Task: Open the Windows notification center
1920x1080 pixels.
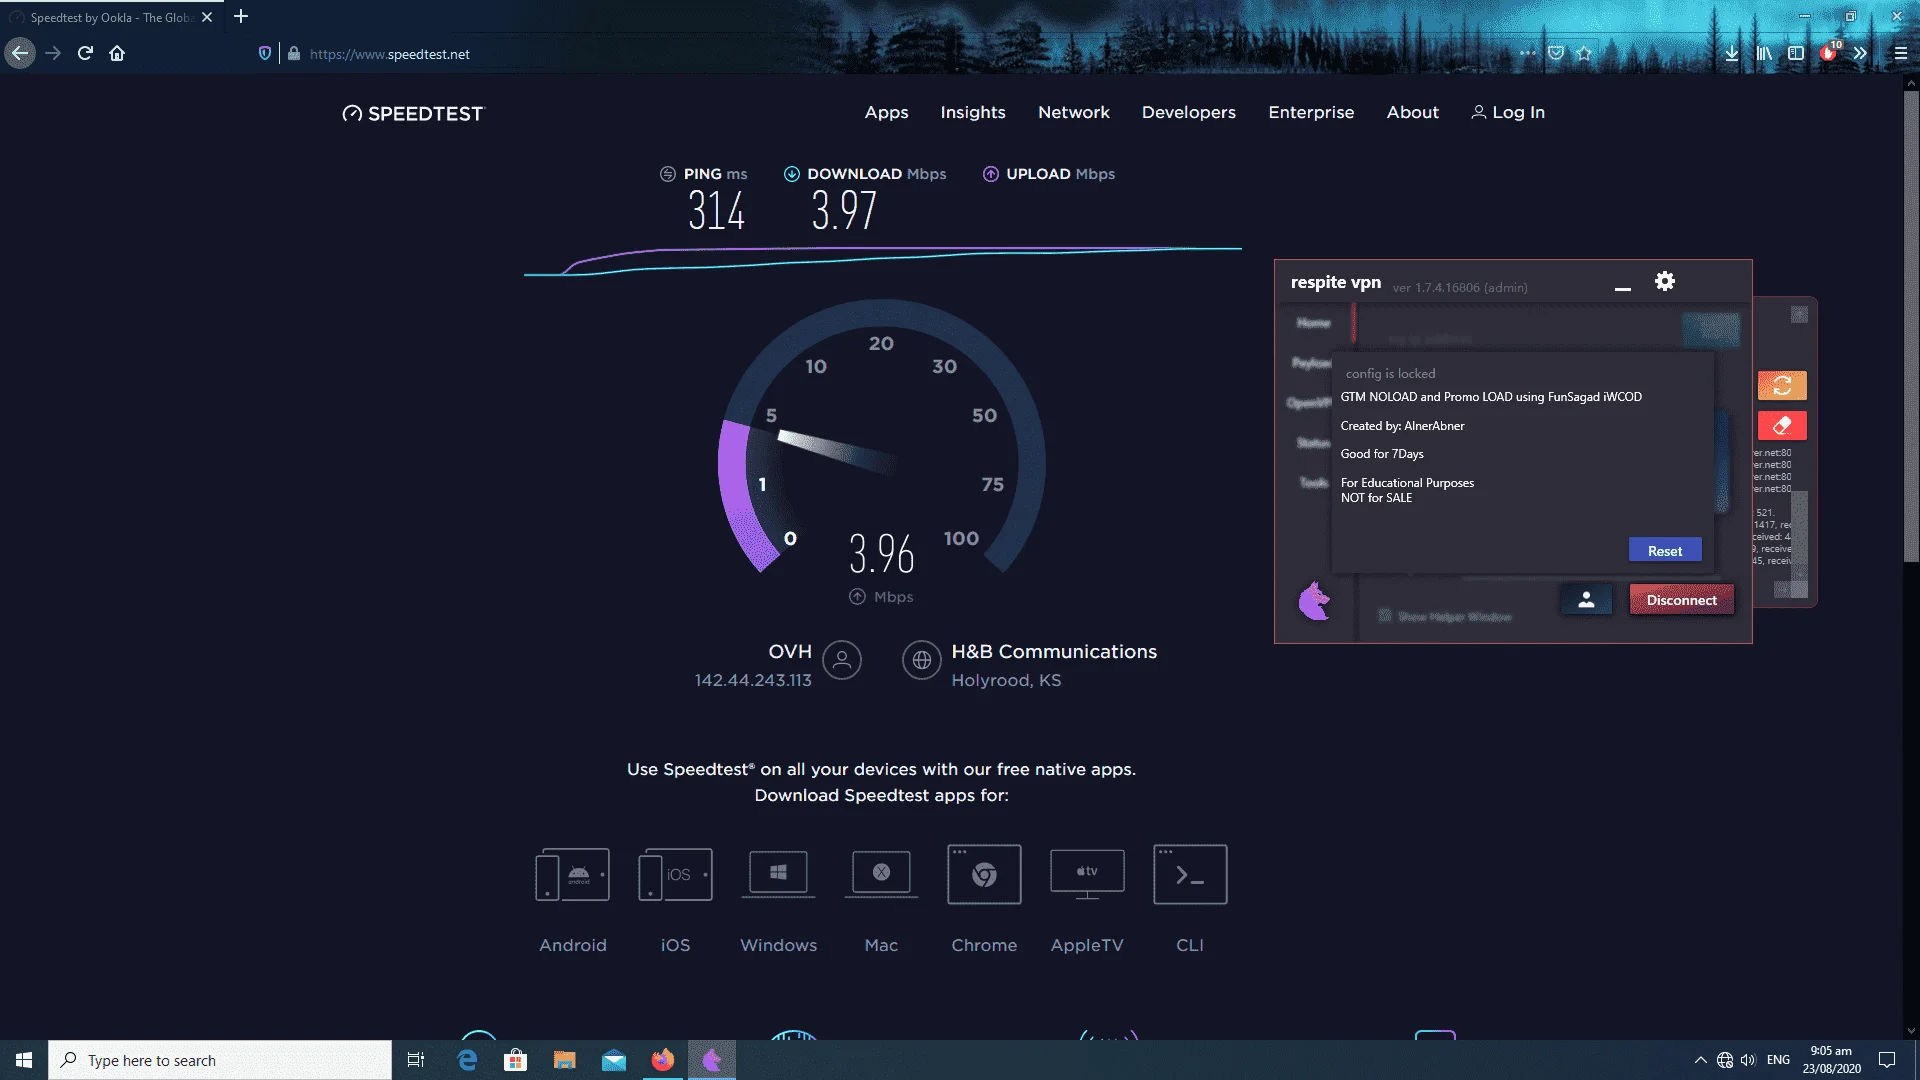Action: pyautogui.click(x=1887, y=1060)
